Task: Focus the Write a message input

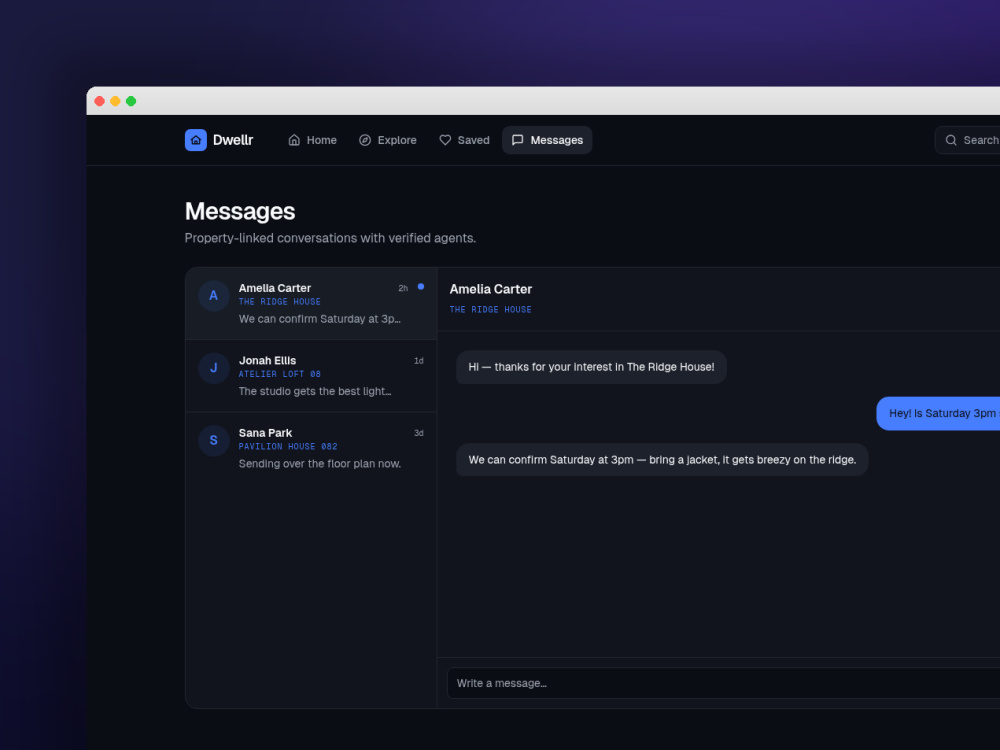Action: pyautogui.click(x=723, y=683)
